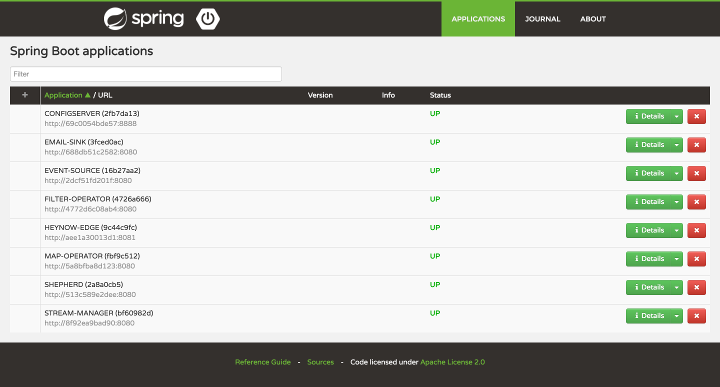Expand Details dropdown arrow for SHEPHERD
Screen dimensions: 720x387
coord(676,287)
